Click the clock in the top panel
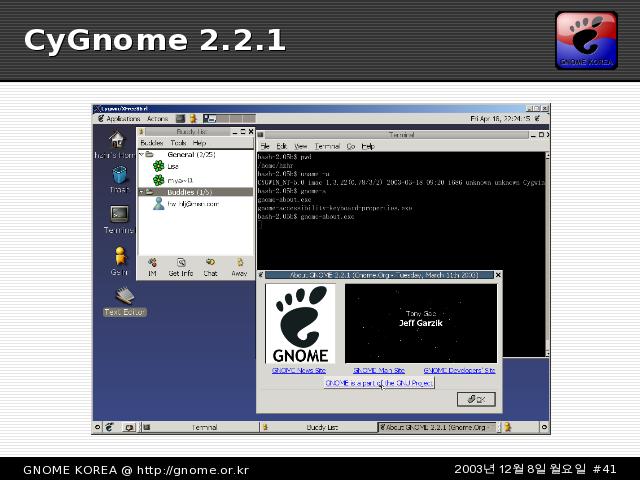Screen dimensions: 640x480 (500, 119)
